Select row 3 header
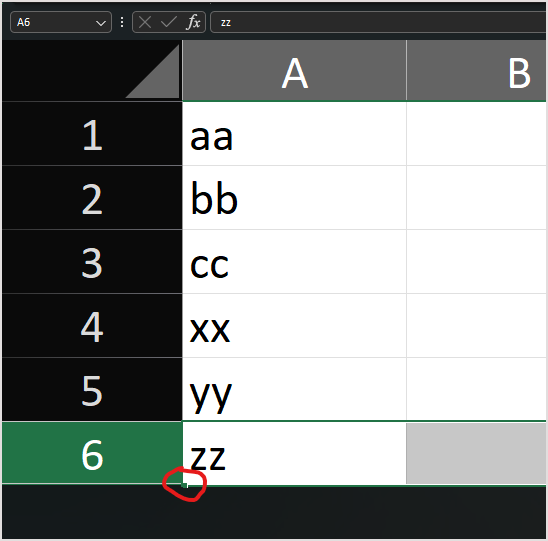Image resolution: width=548 pixels, height=541 pixels. coord(92,262)
